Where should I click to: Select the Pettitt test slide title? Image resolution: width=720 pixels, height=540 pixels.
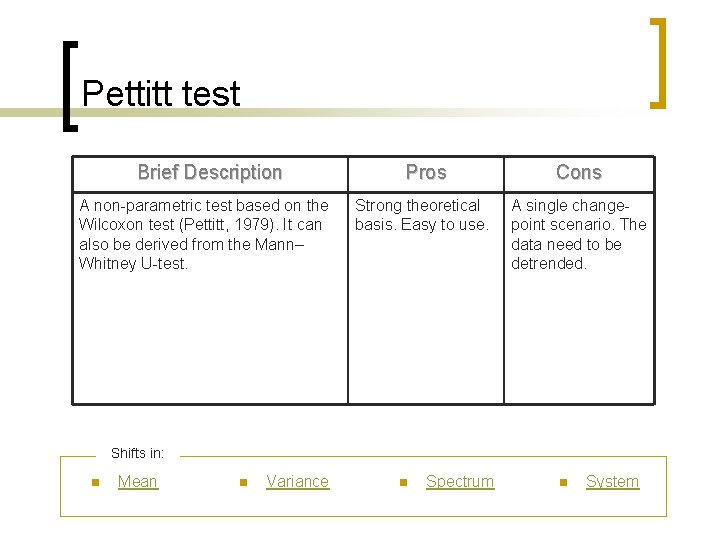(x=161, y=94)
